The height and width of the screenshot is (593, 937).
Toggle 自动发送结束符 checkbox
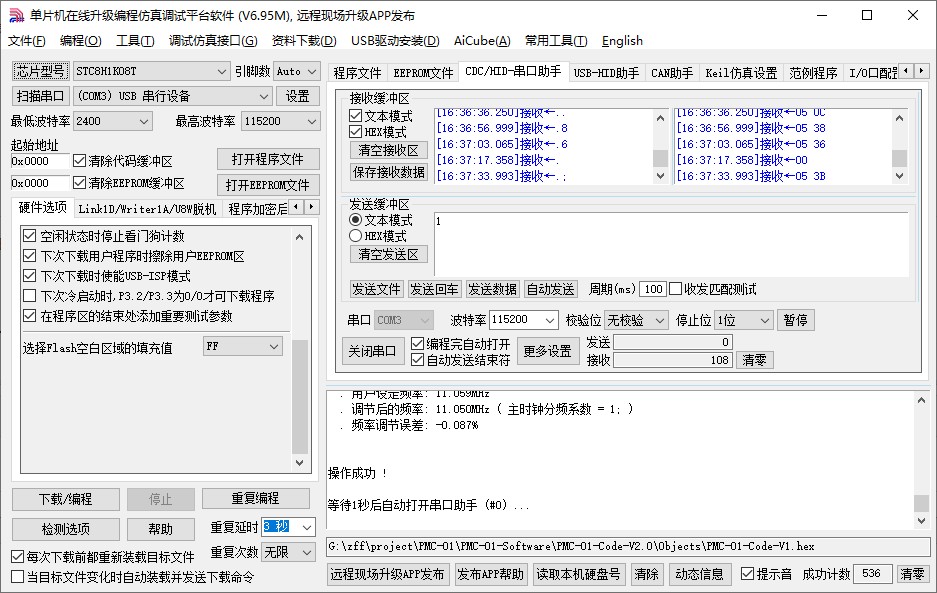(418, 360)
